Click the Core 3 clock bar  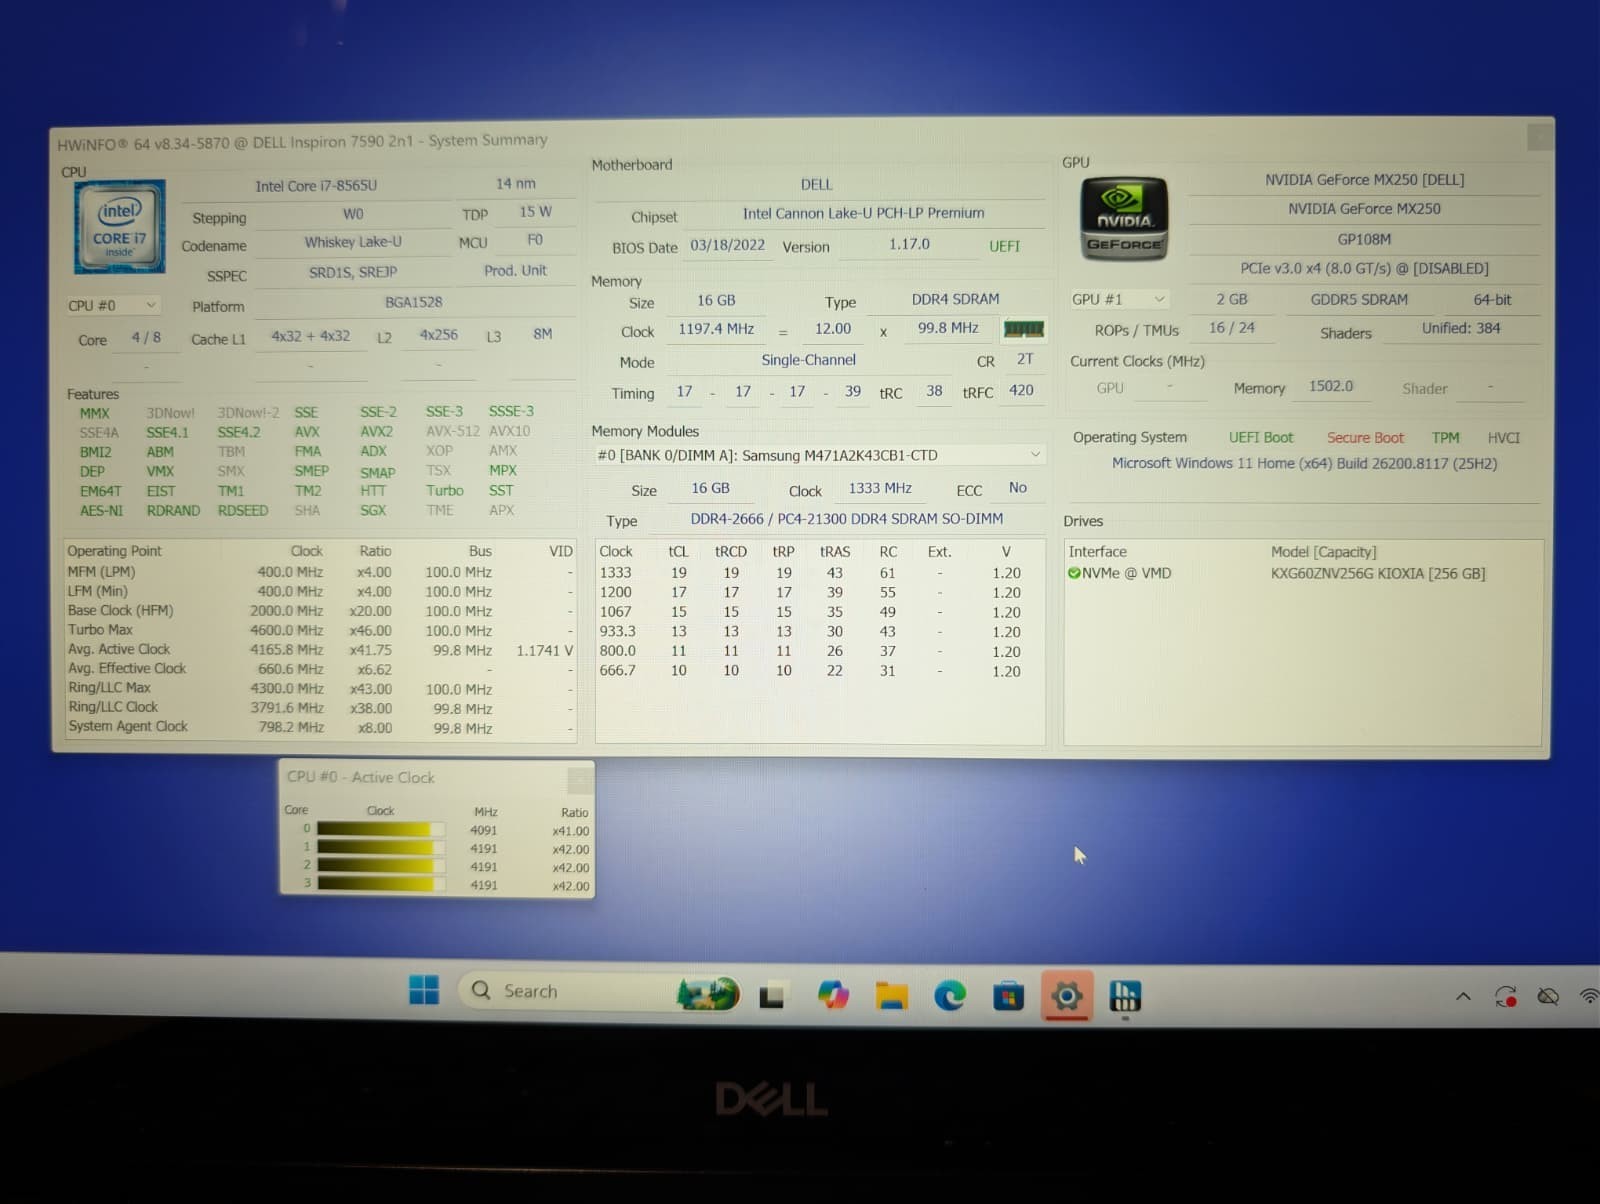pos(380,883)
